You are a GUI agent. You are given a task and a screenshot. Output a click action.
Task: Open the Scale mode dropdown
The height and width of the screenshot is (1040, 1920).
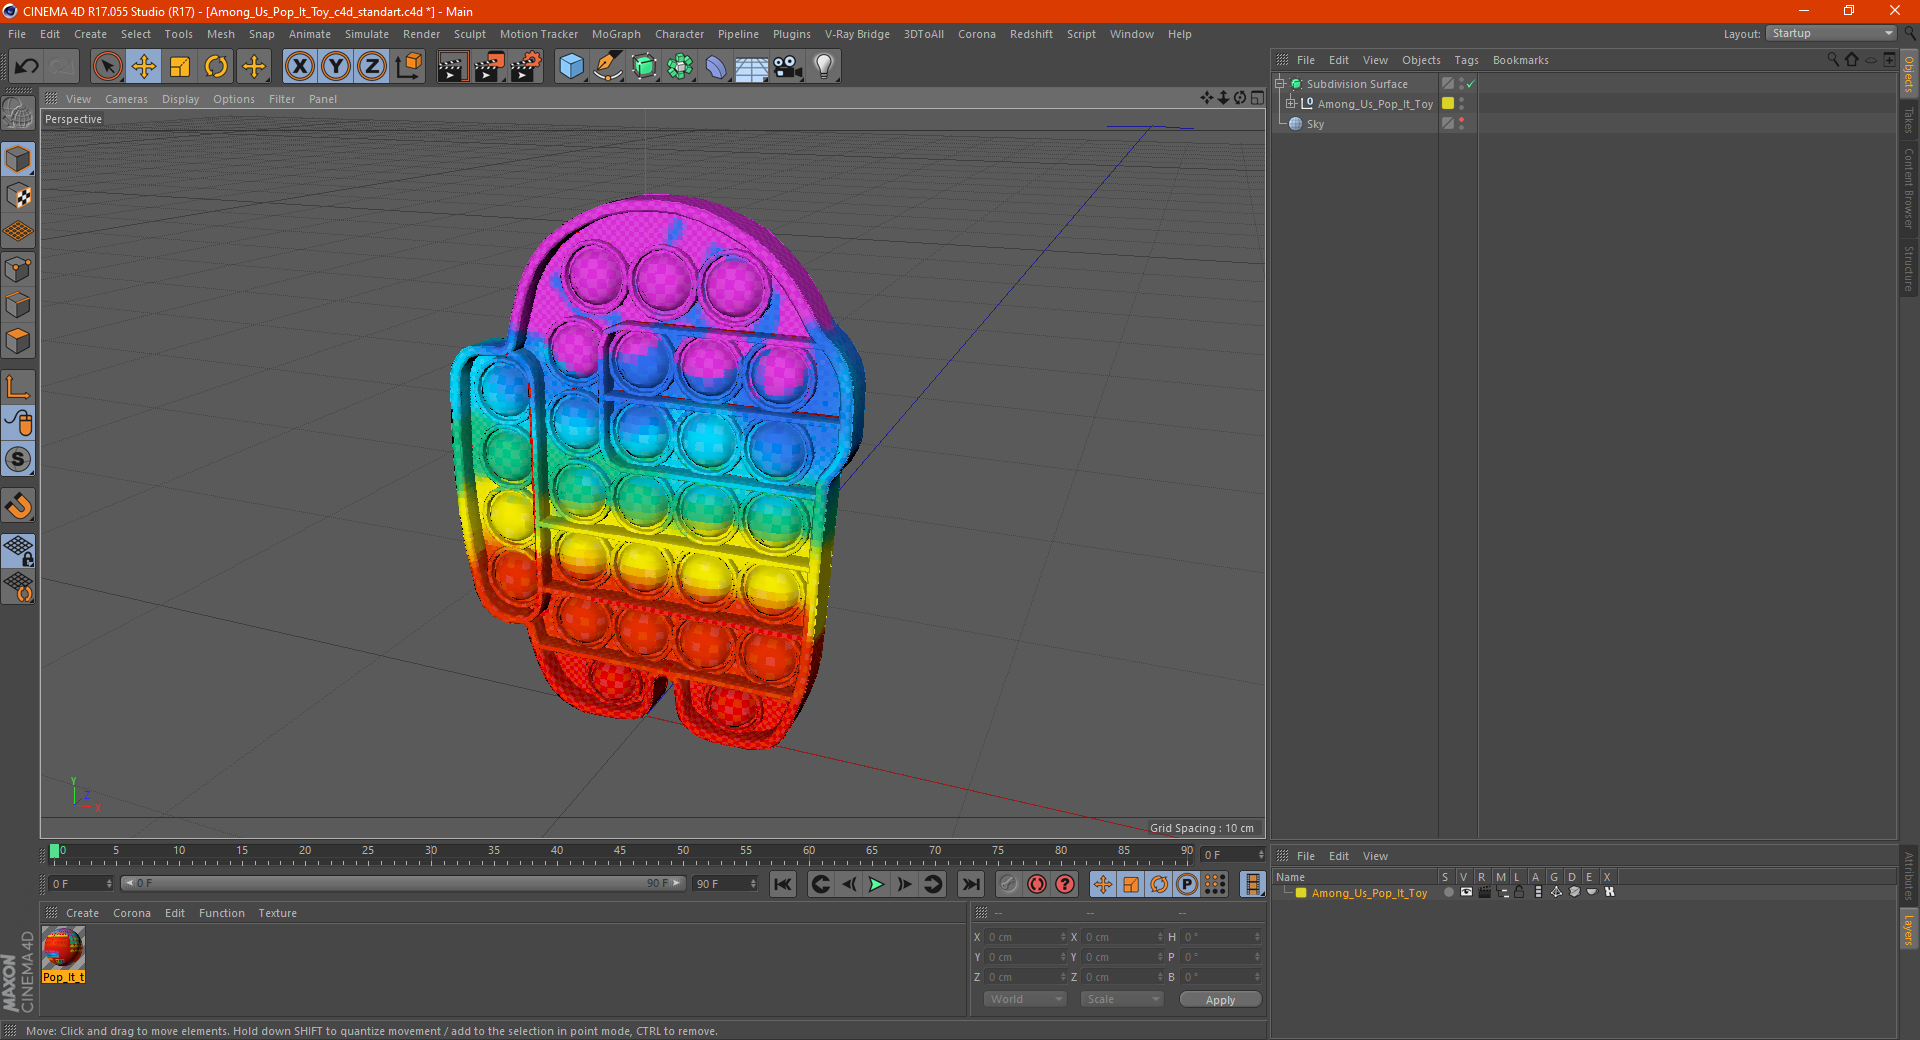[1122, 999]
